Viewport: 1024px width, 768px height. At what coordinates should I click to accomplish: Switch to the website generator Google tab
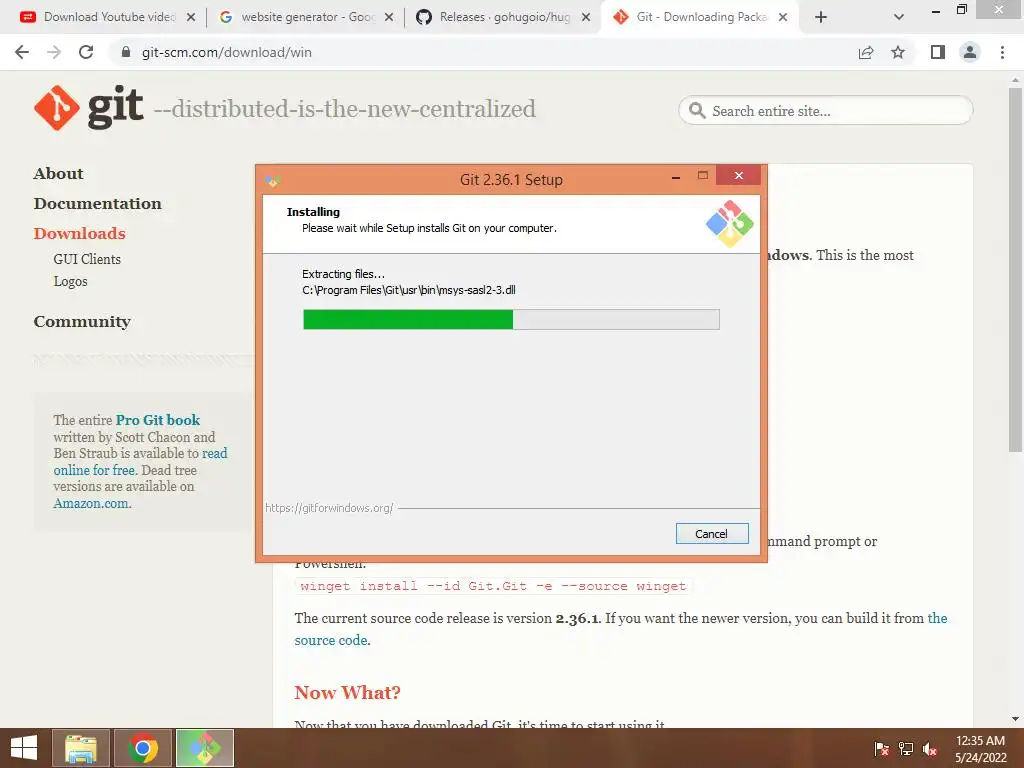[300, 17]
